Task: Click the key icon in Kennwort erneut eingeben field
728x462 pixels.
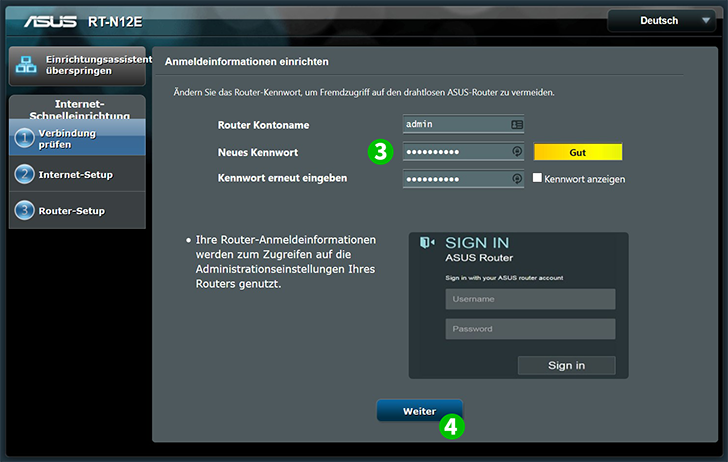Action: 517,179
